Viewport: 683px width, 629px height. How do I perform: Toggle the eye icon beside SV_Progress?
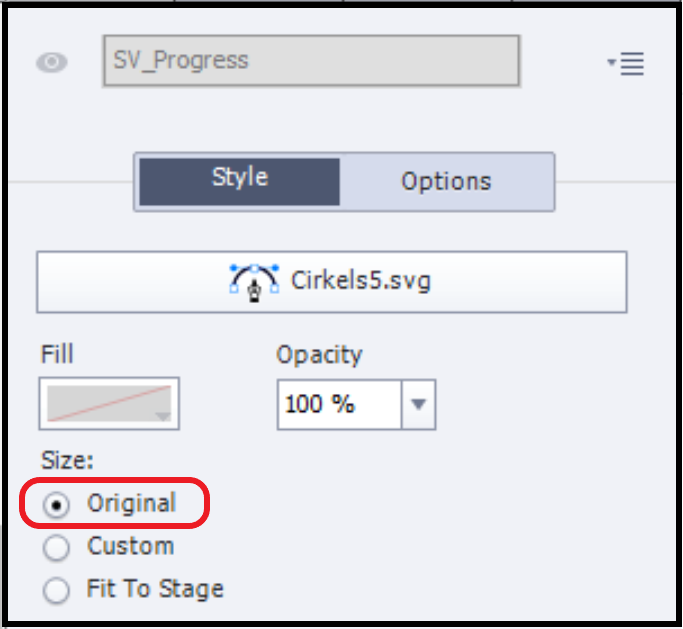point(52,62)
